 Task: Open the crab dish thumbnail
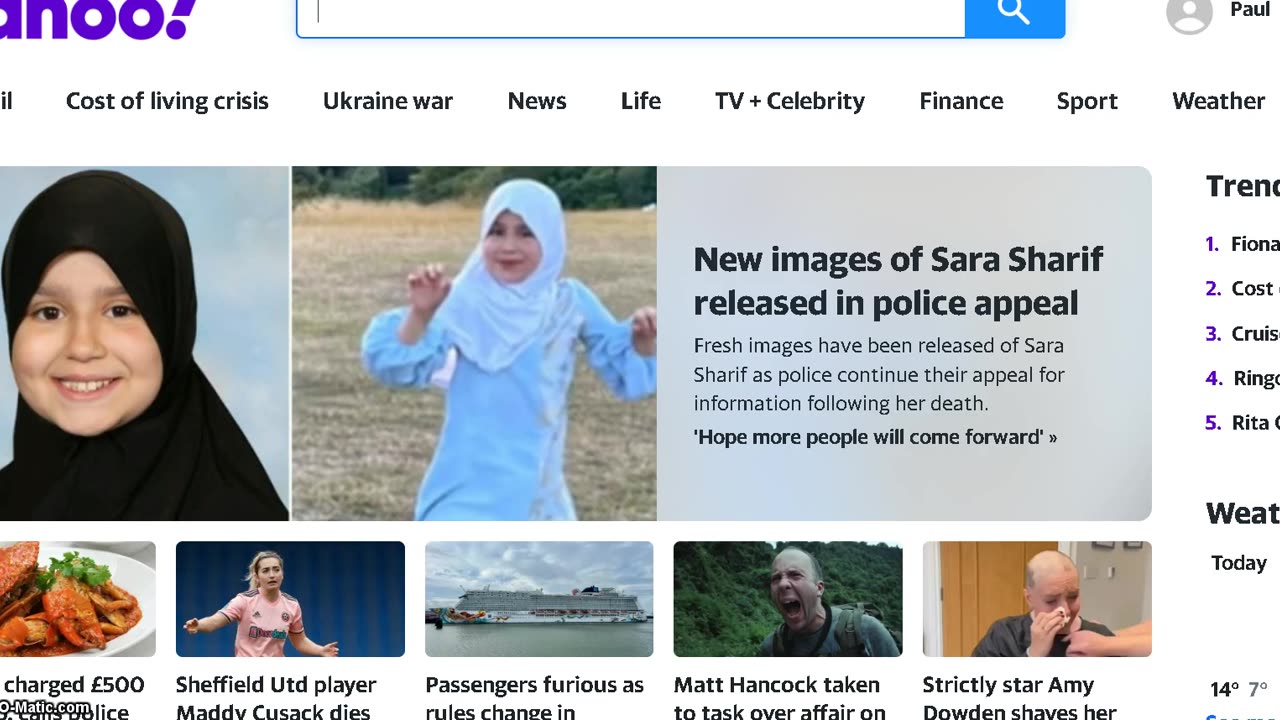[78, 599]
